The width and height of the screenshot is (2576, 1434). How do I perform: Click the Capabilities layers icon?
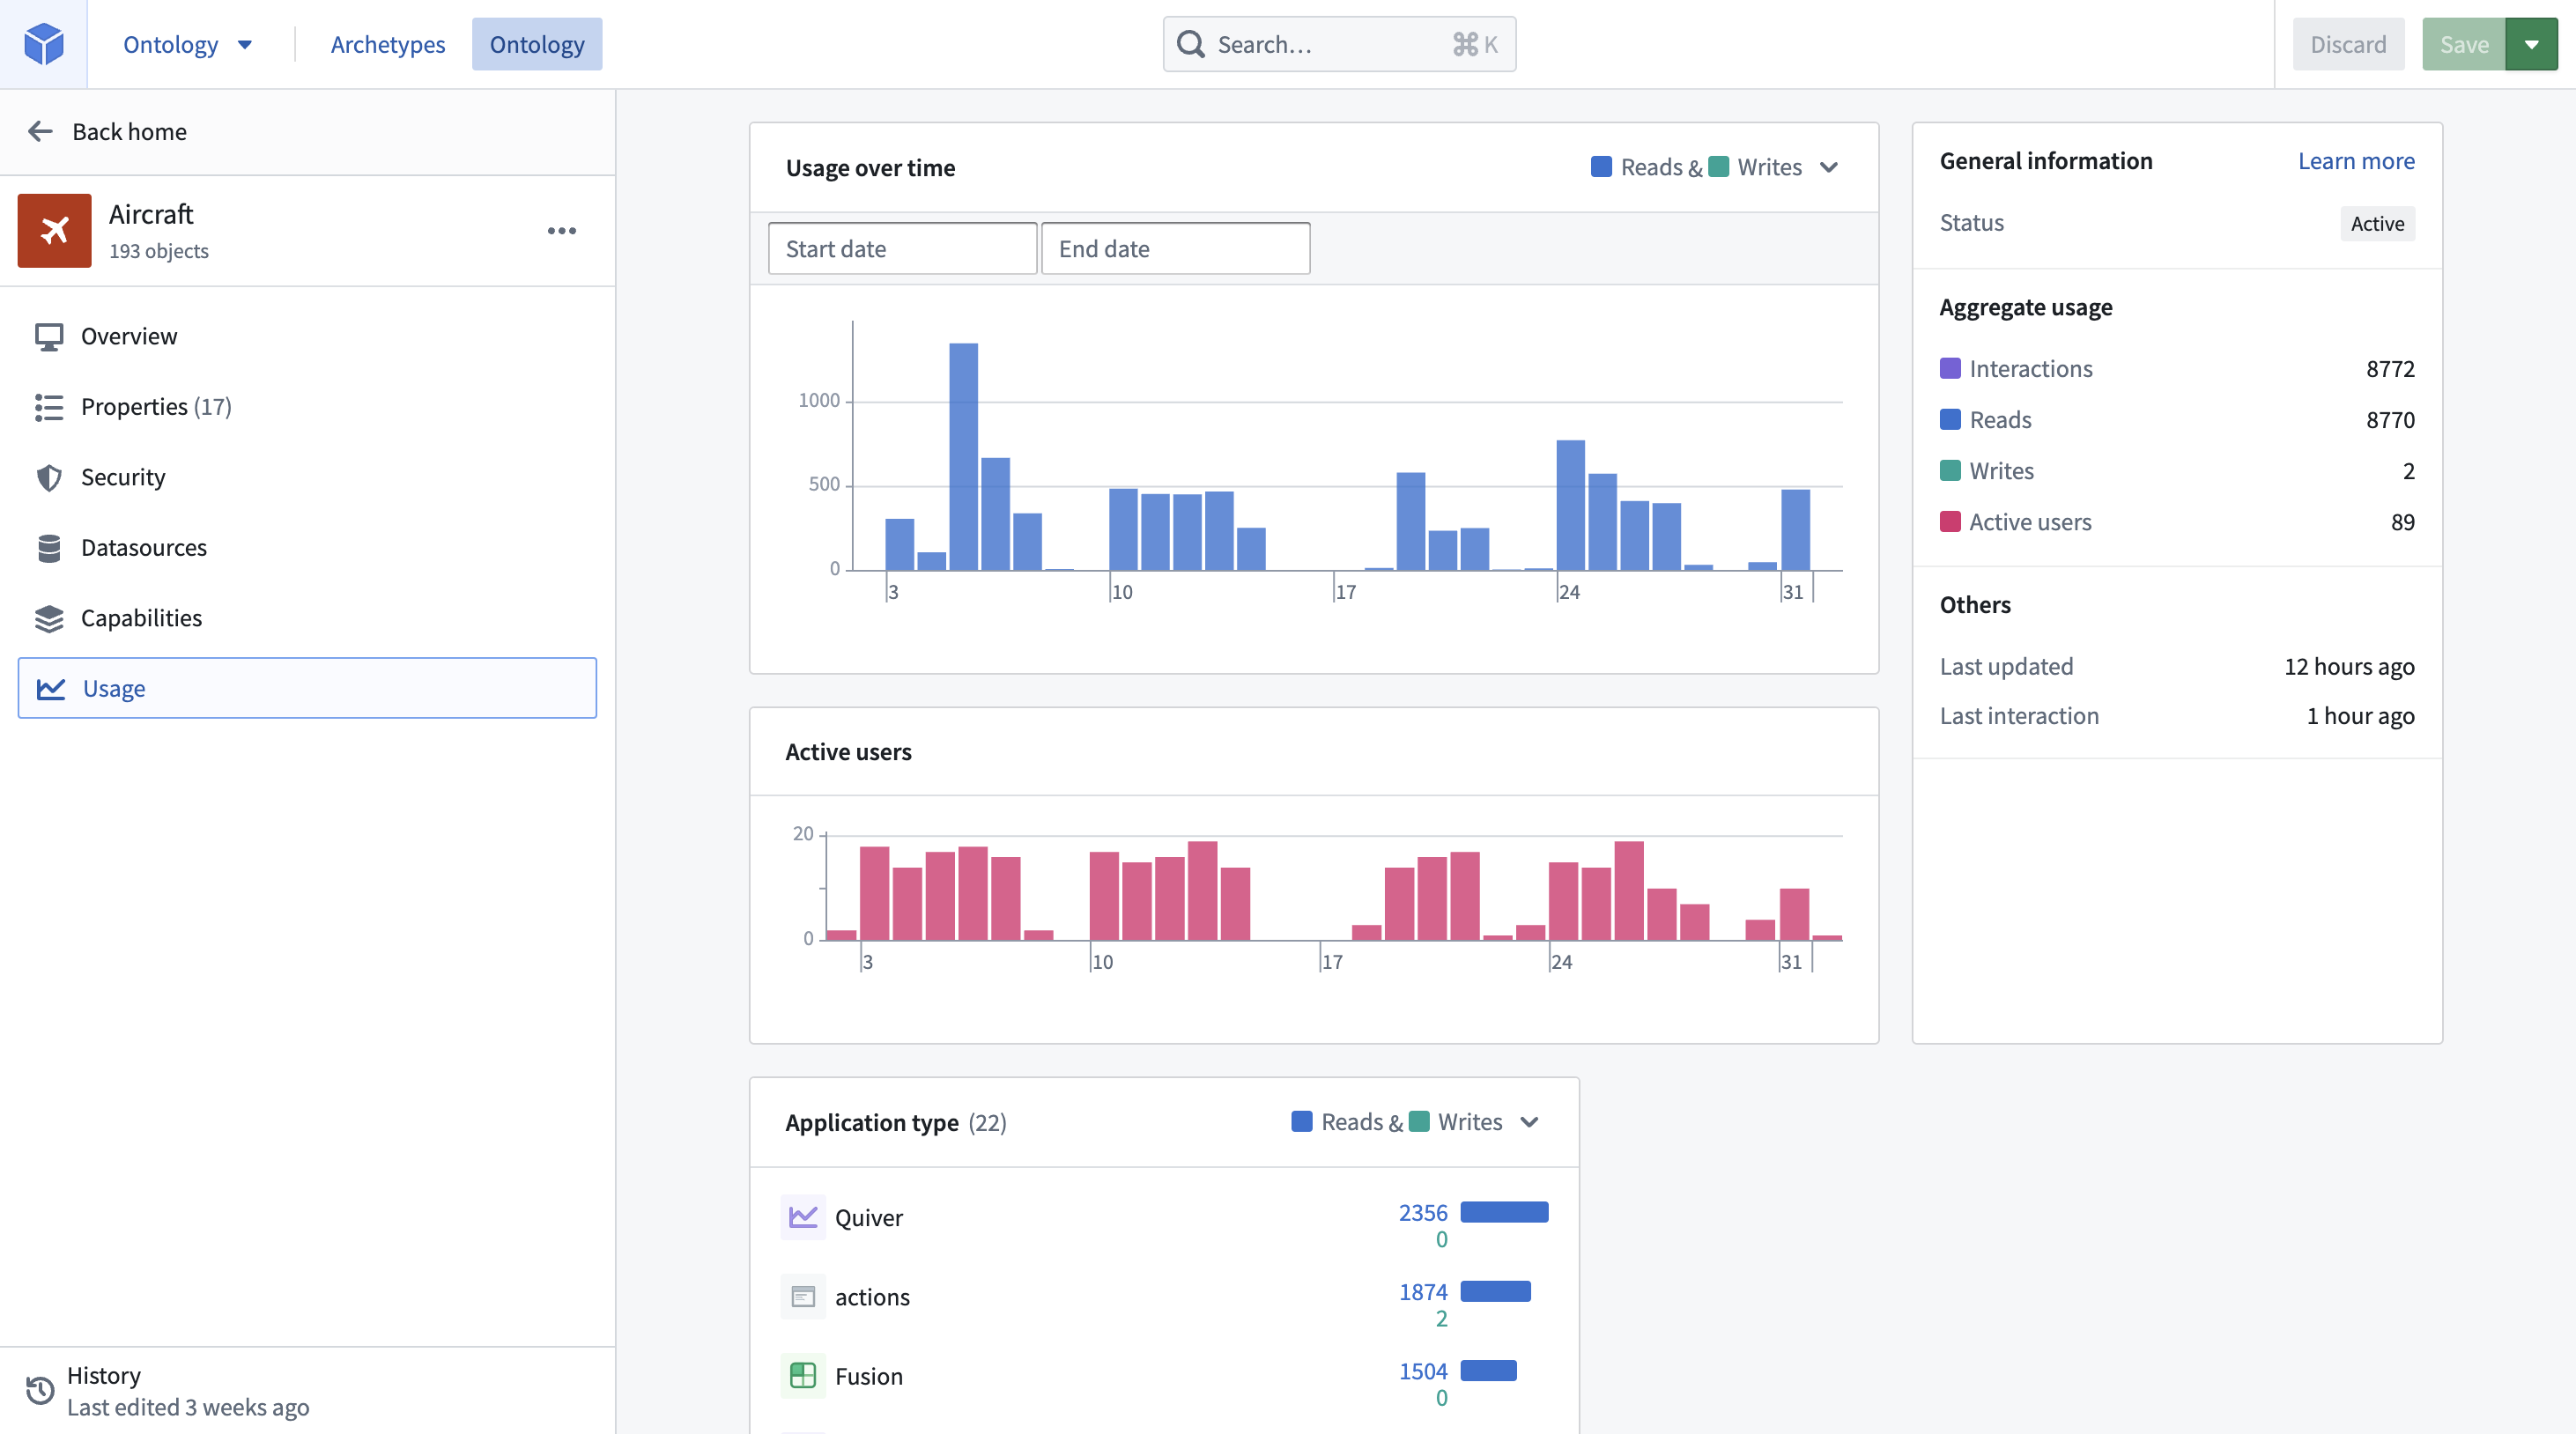pos(48,618)
